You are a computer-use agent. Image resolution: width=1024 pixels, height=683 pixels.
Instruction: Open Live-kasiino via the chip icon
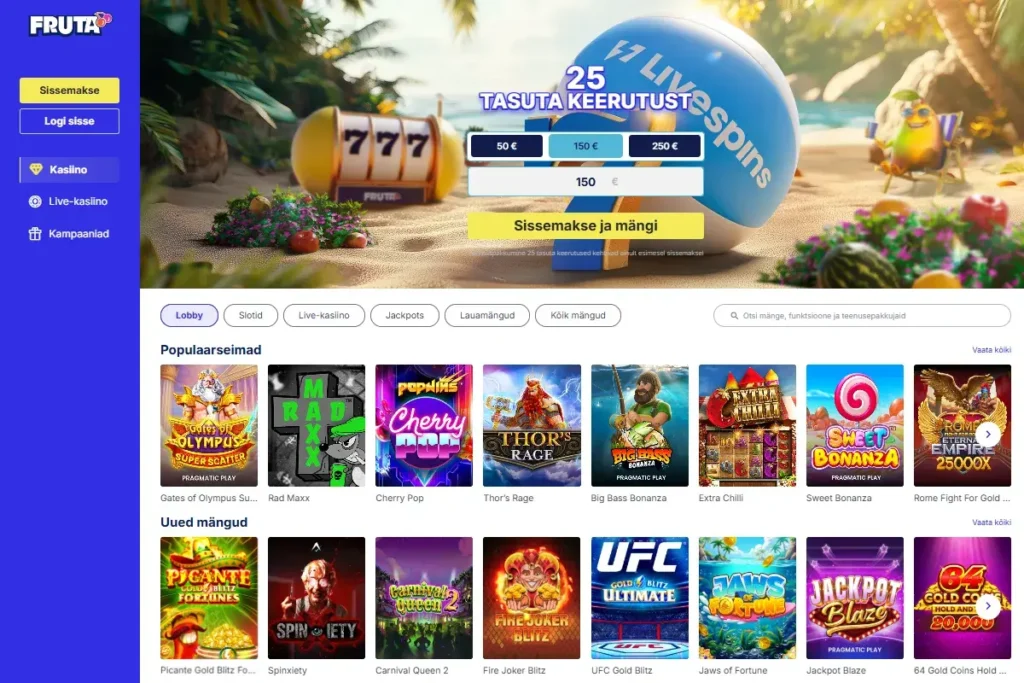(35, 202)
